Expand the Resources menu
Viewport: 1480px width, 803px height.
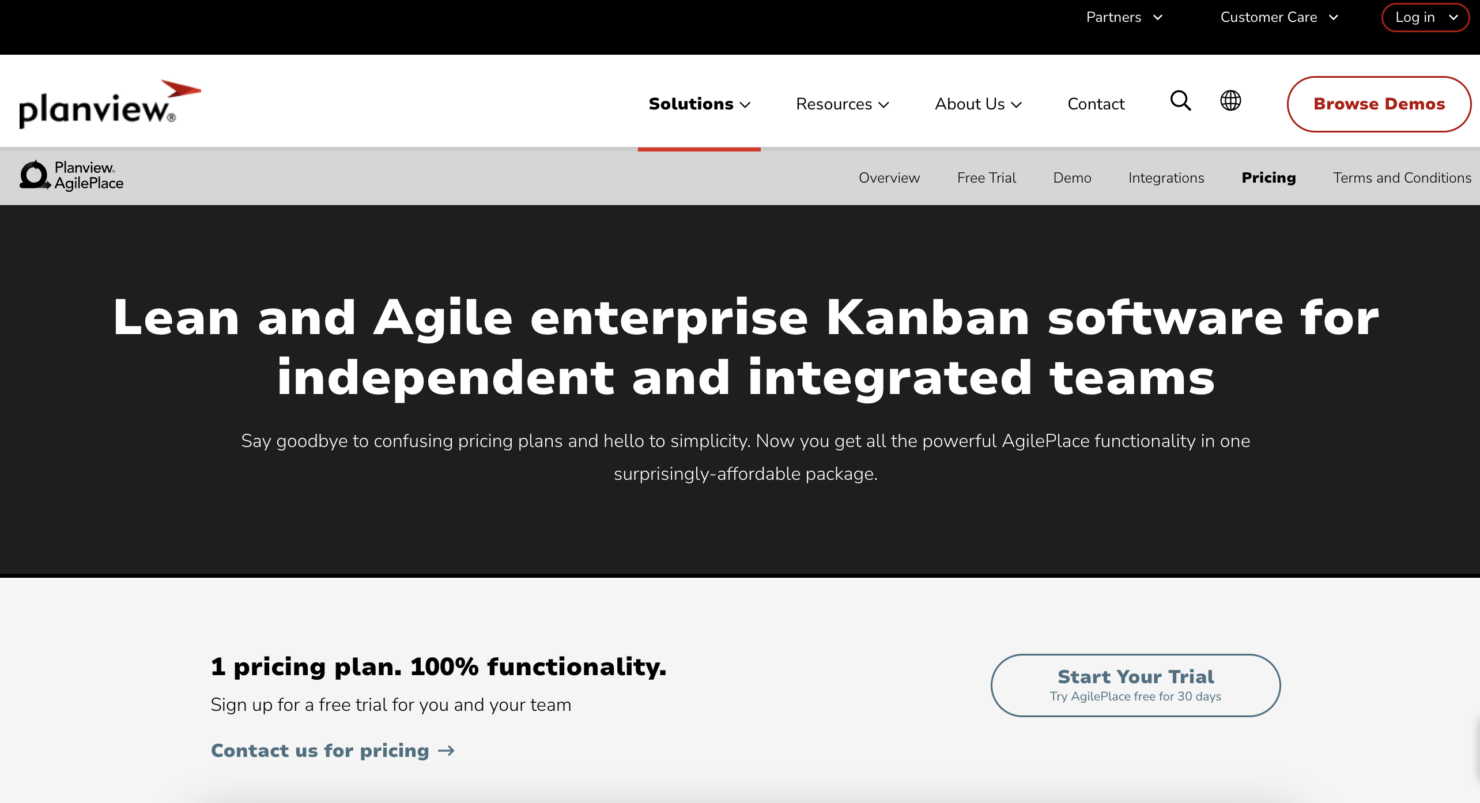(842, 104)
